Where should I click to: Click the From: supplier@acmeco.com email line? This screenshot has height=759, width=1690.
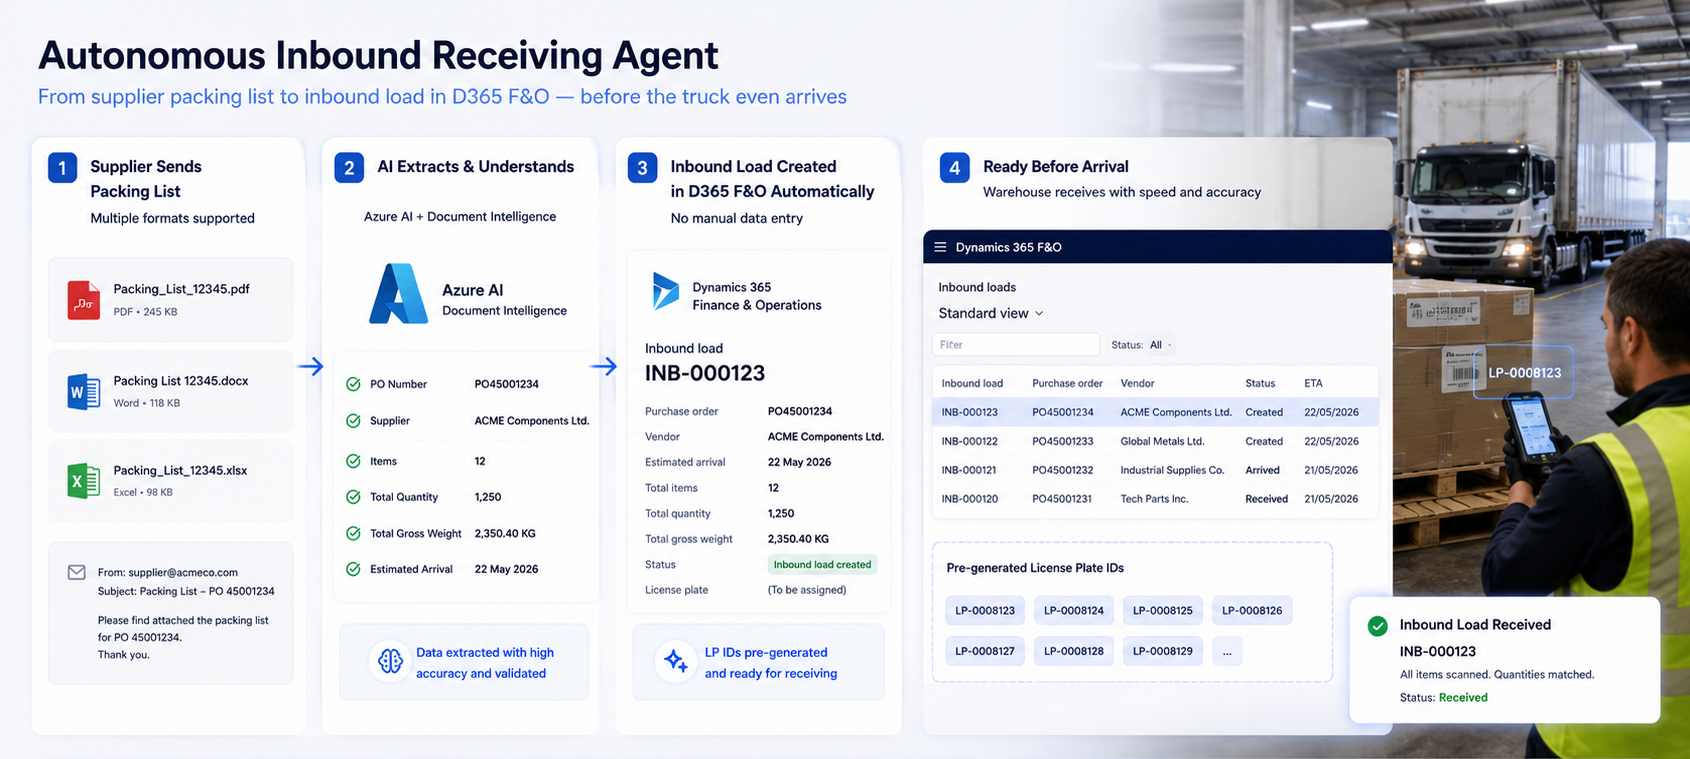(168, 573)
